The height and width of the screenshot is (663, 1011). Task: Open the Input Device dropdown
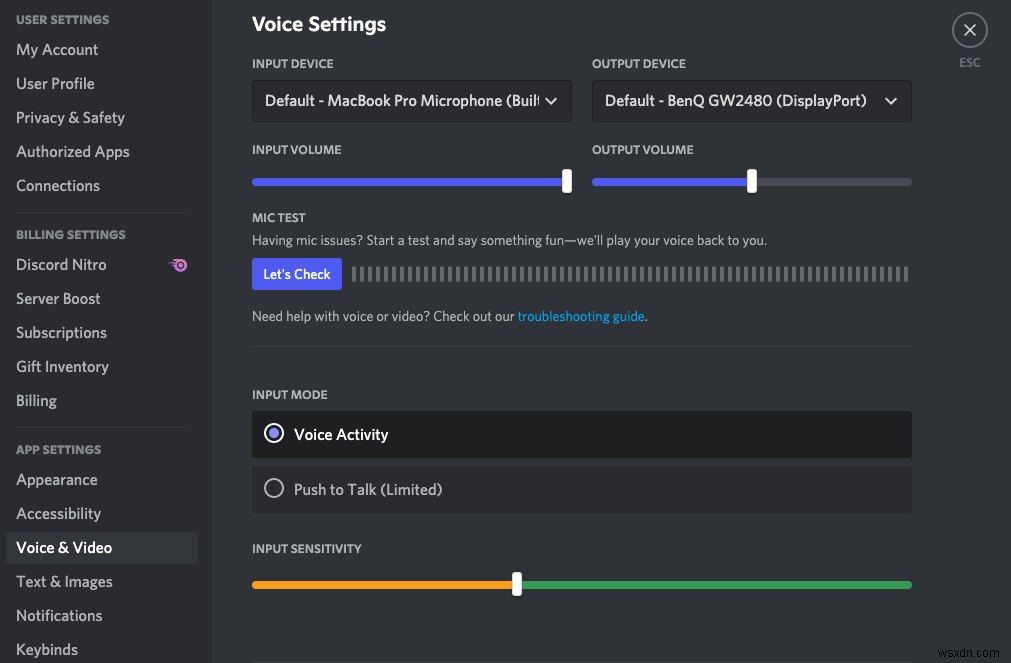point(411,101)
